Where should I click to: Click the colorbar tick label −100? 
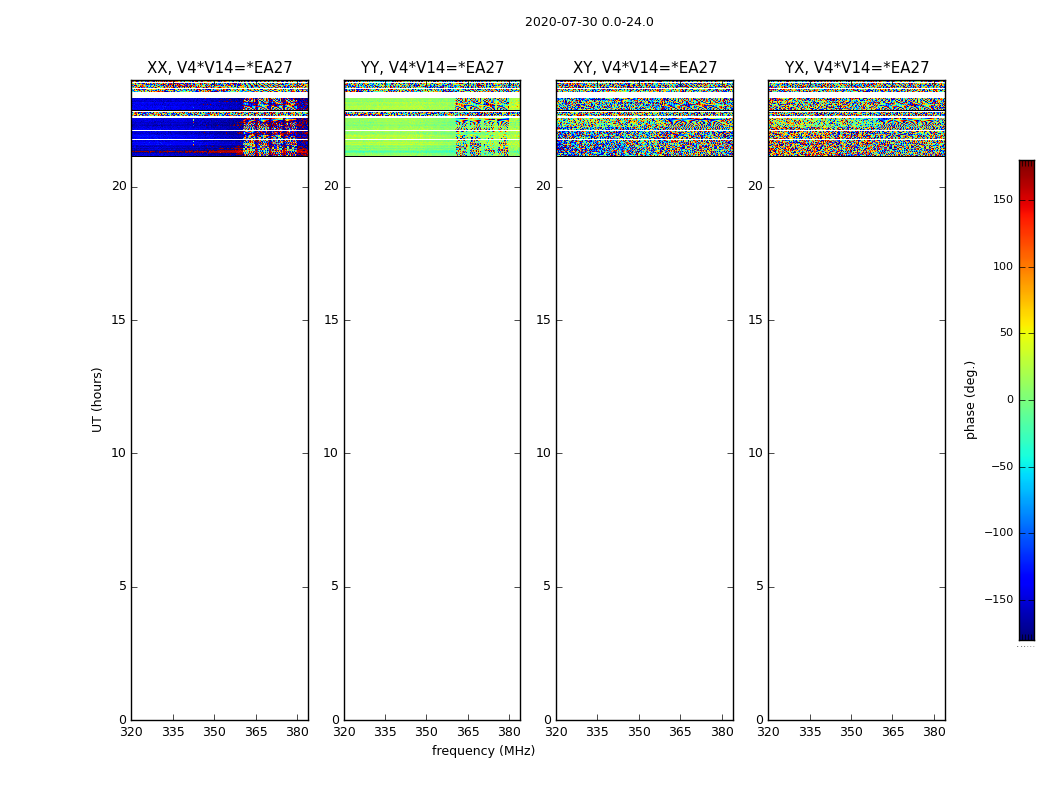(999, 533)
